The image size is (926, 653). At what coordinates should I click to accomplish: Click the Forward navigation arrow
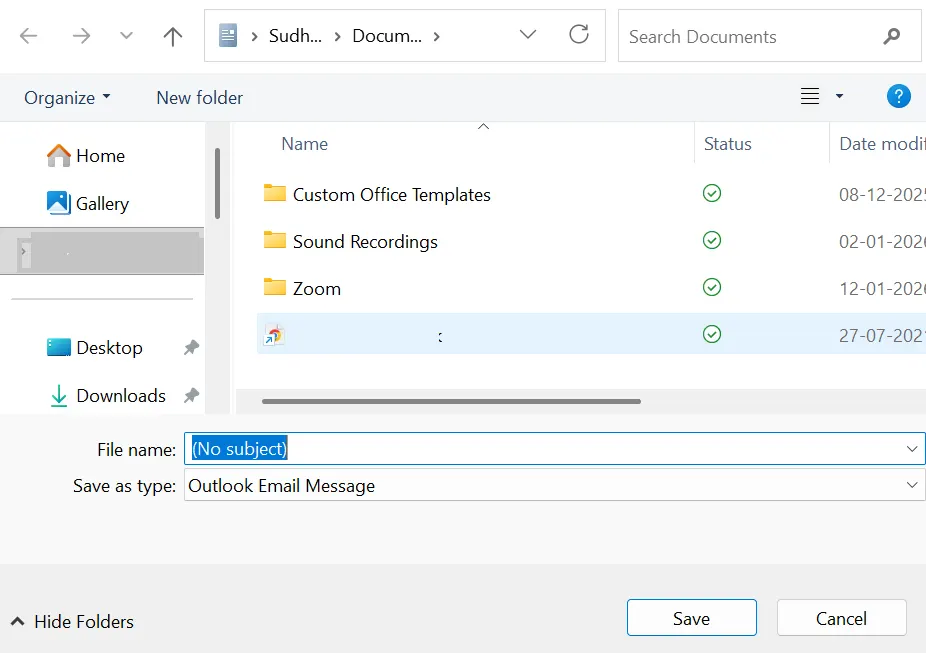[81, 37]
